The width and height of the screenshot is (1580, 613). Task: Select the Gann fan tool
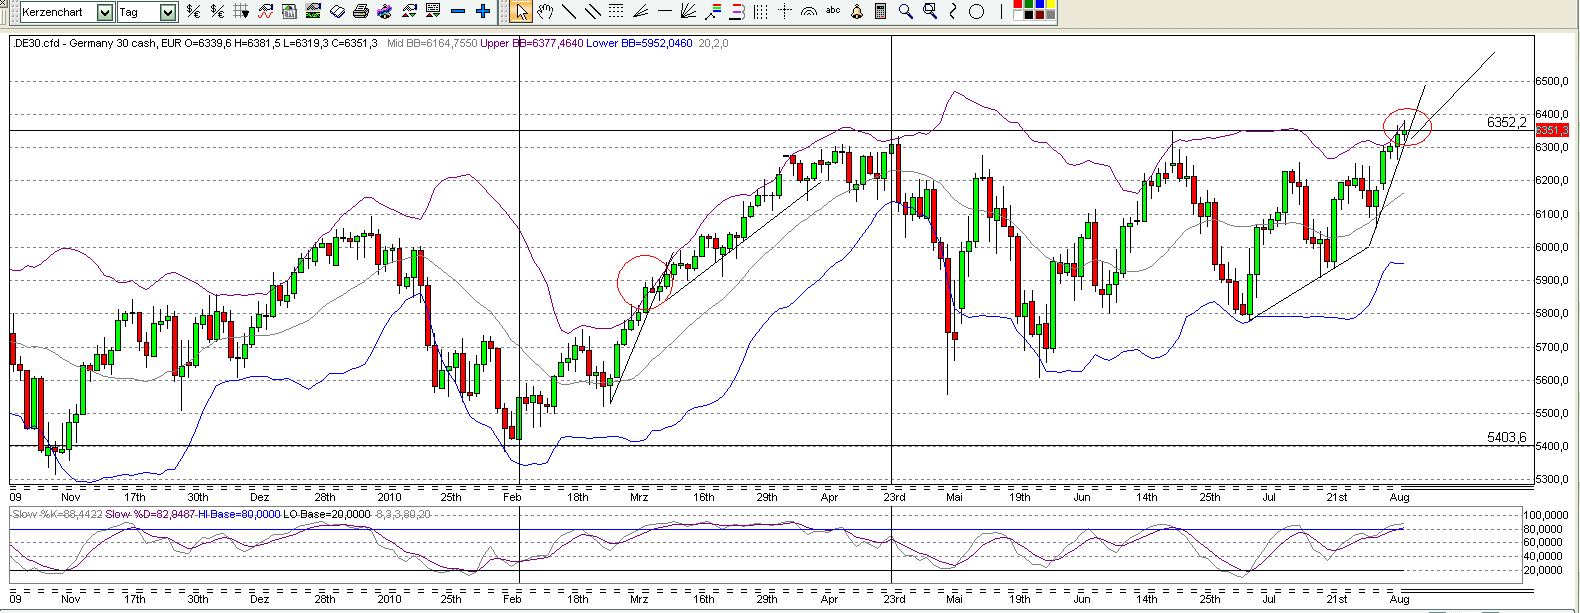point(688,11)
